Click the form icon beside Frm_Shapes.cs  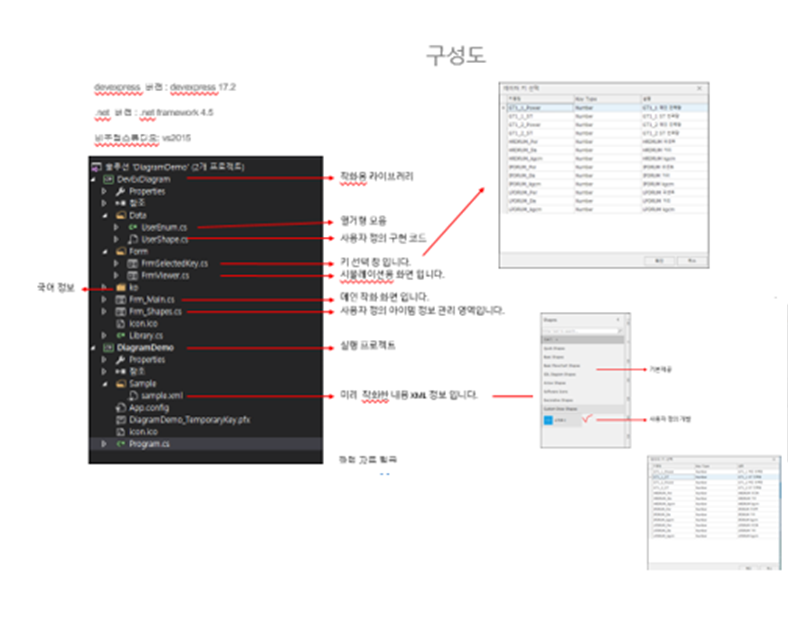121,311
